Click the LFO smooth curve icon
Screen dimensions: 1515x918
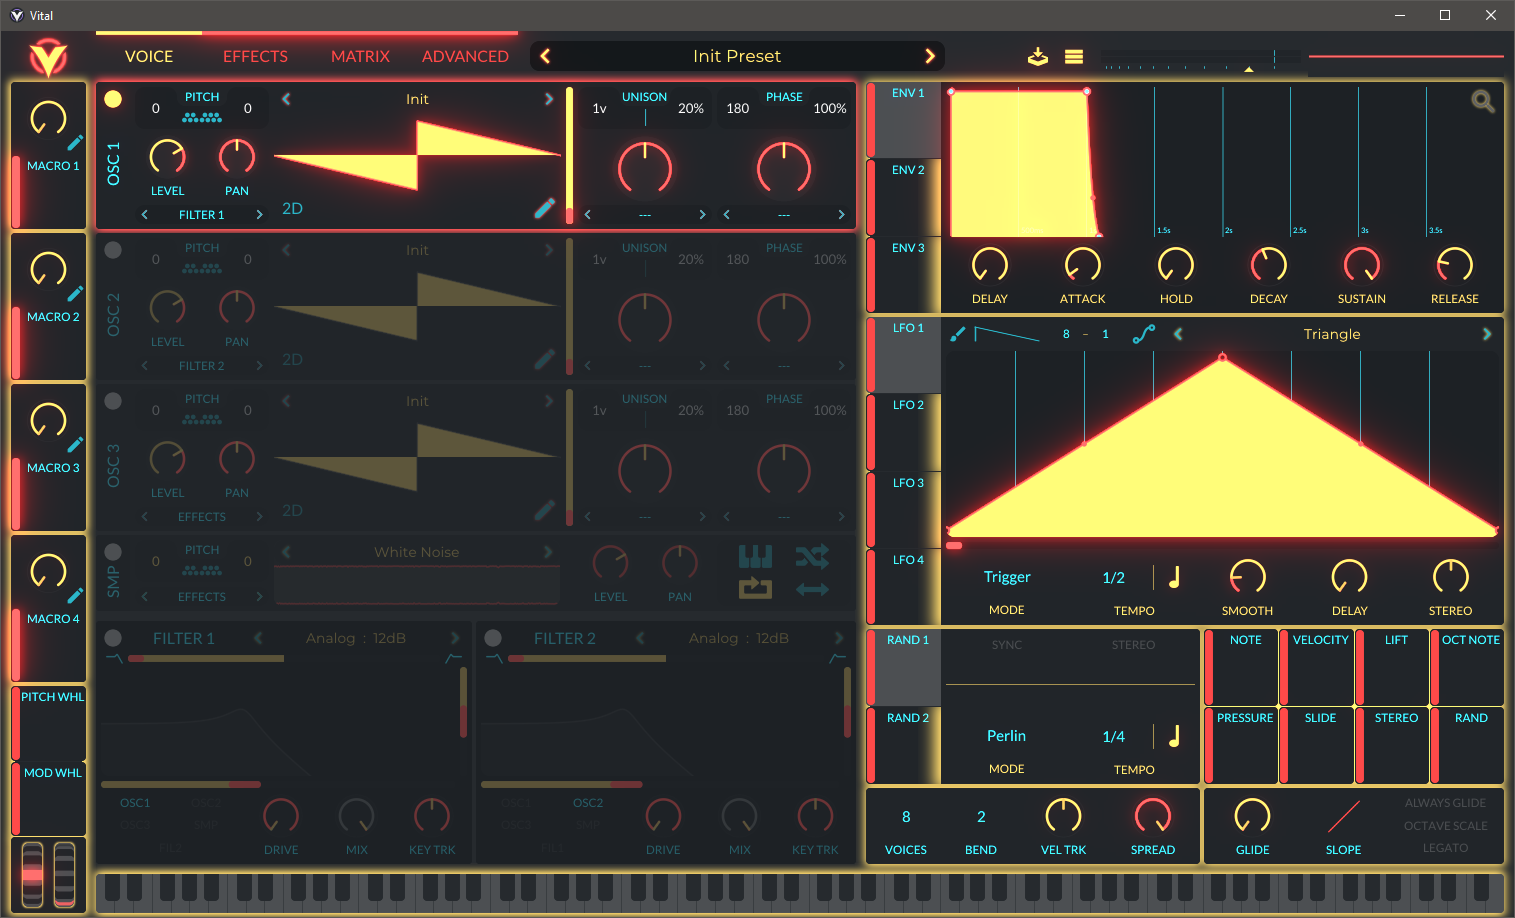(x=1143, y=334)
